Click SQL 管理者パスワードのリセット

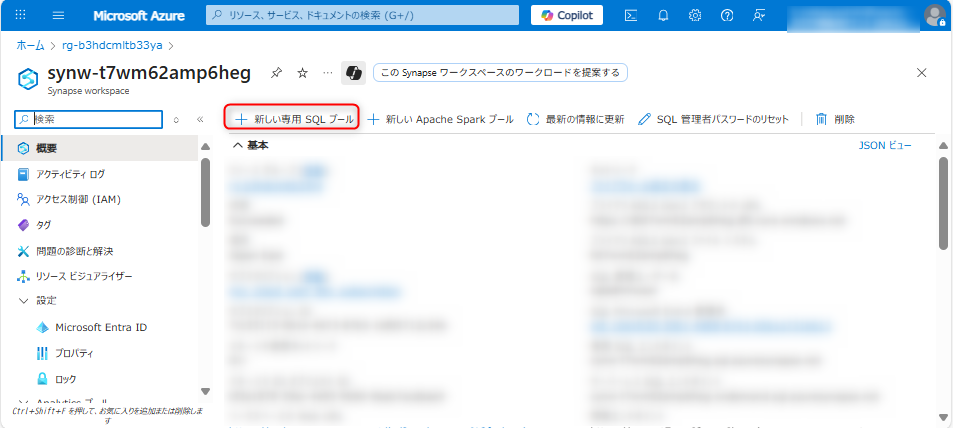pos(714,119)
